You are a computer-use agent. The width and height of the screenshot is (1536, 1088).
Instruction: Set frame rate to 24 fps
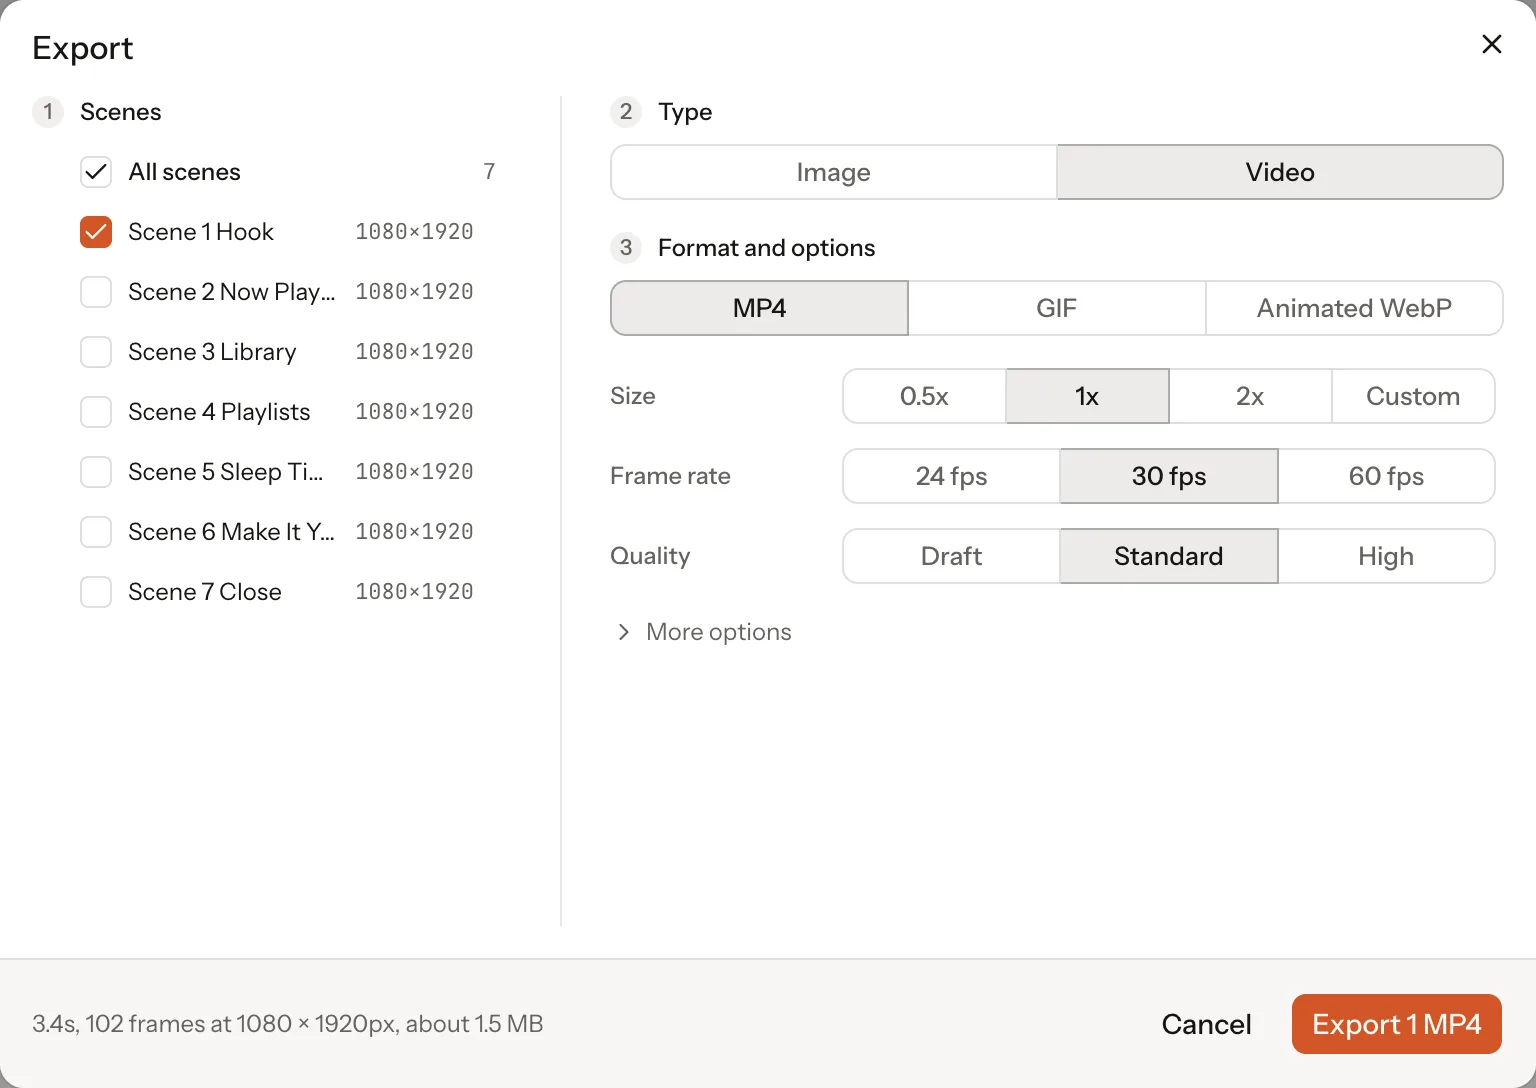(951, 476)
